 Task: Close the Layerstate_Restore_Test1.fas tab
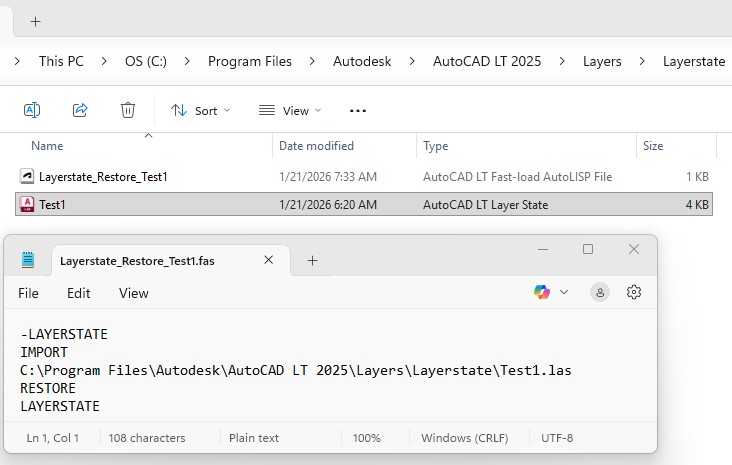(268, 260)
